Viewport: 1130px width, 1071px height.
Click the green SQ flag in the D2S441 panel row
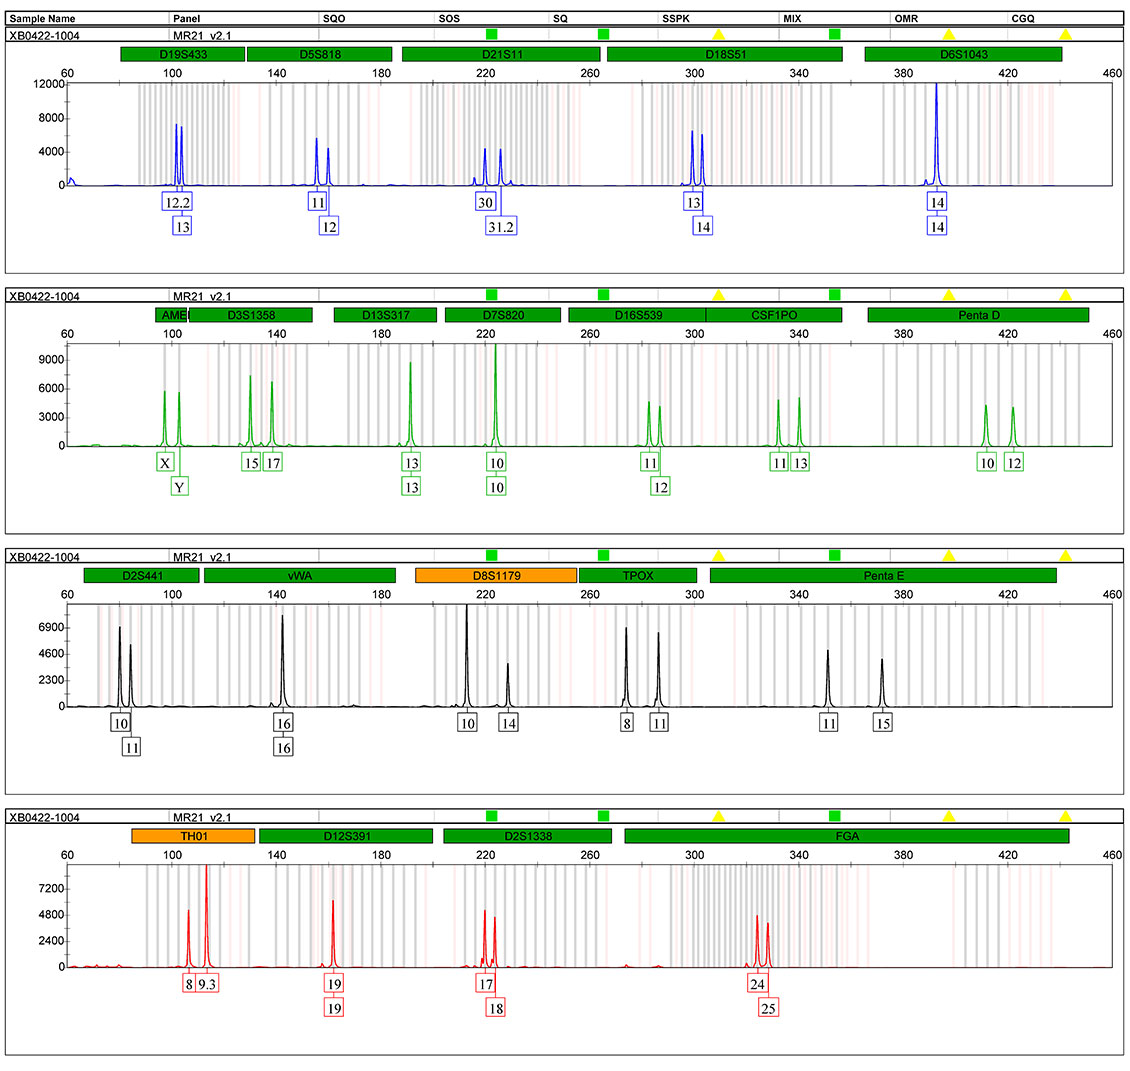[x=603, y=555]
